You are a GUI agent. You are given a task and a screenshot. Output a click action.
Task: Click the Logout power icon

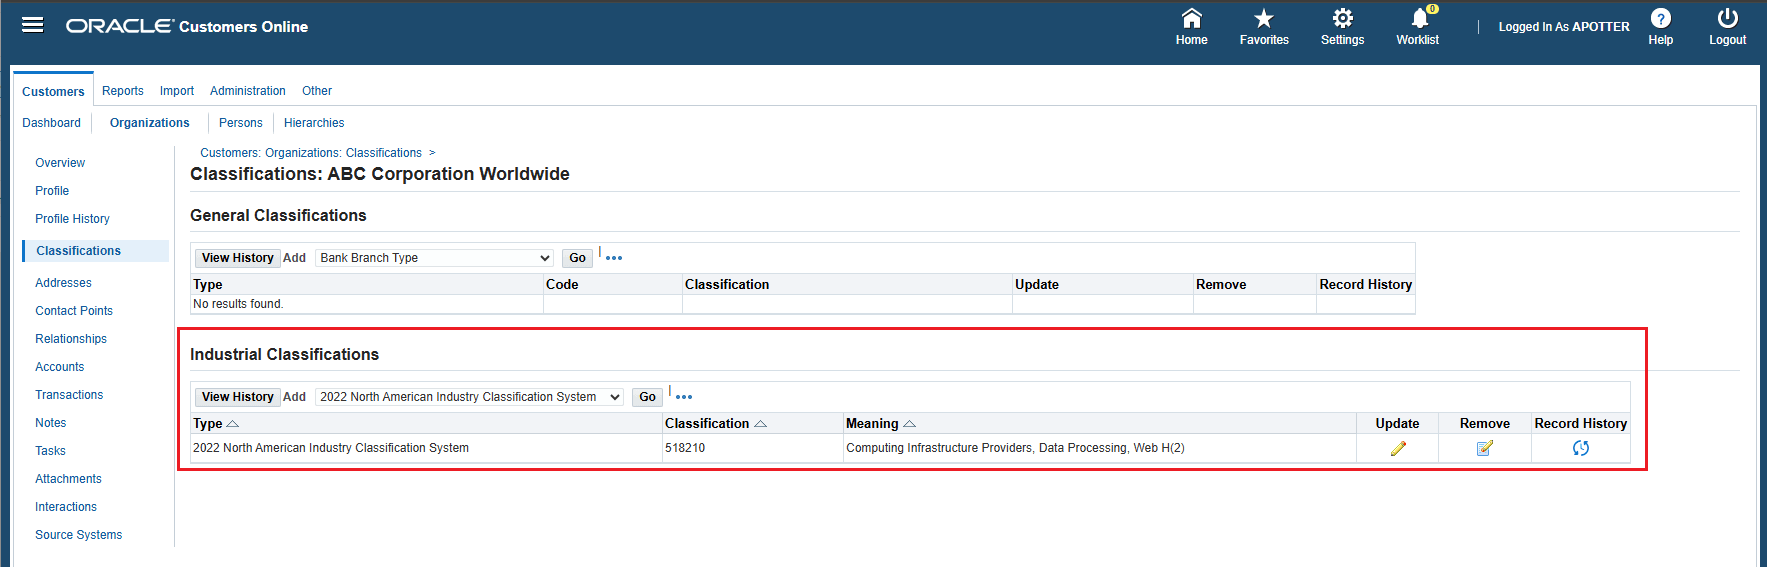click(x=1727, y=19)
